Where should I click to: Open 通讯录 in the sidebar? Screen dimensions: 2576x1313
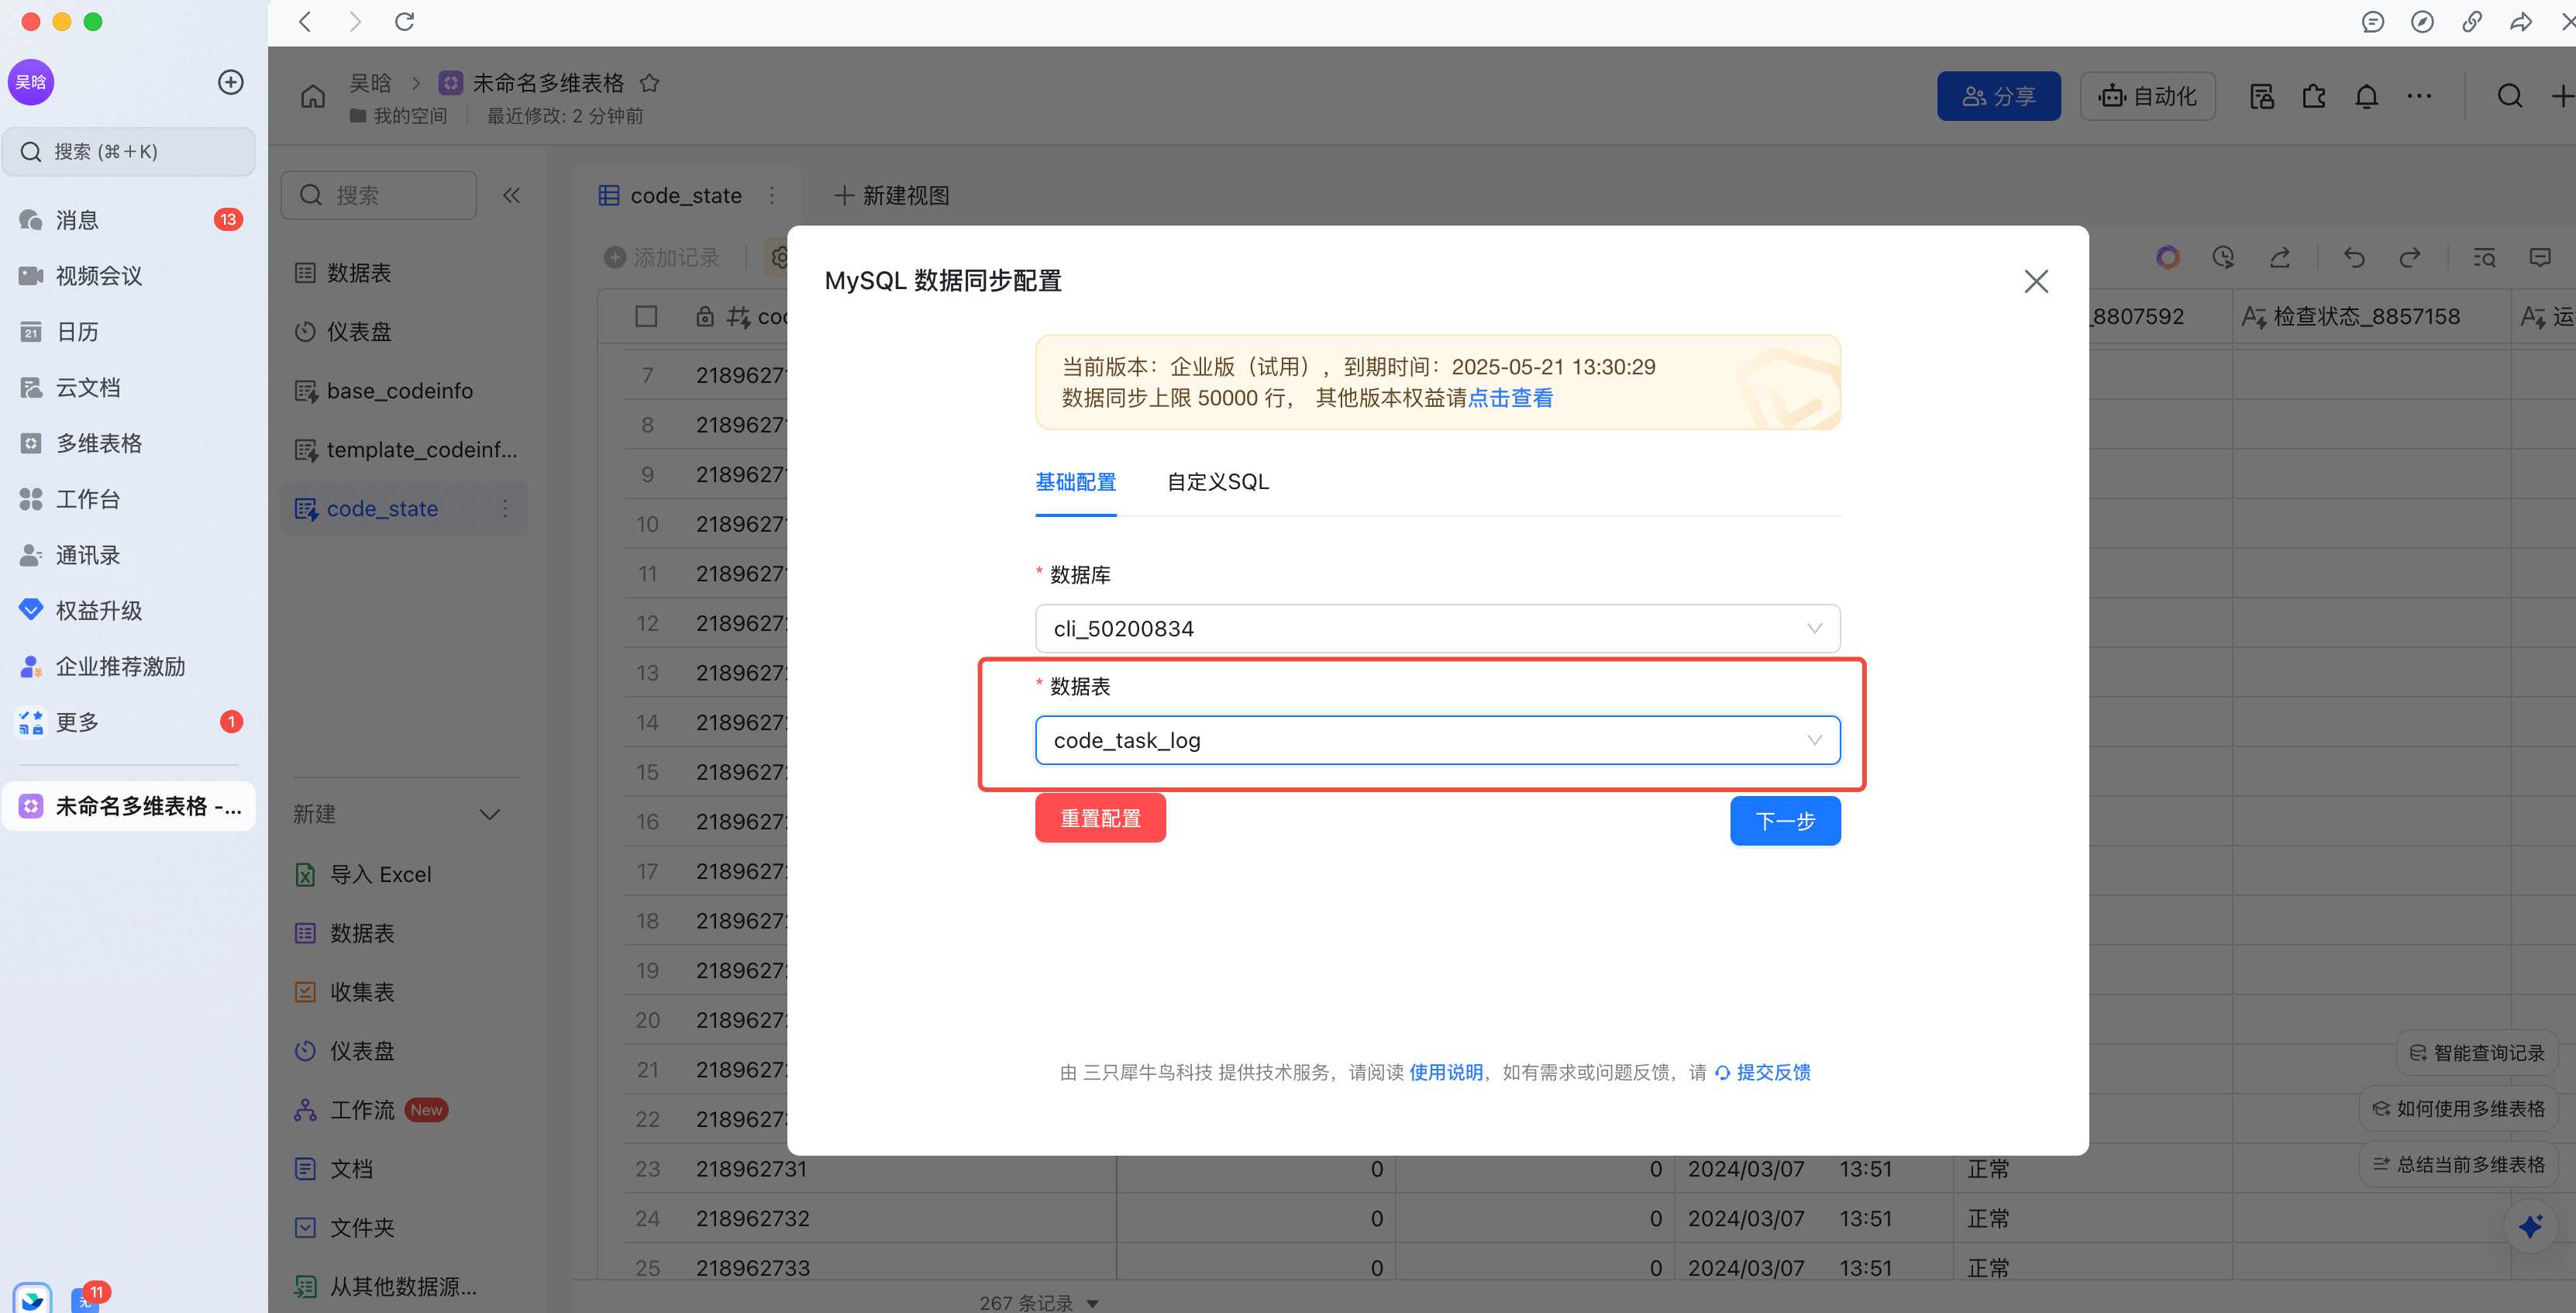[129, 555]
